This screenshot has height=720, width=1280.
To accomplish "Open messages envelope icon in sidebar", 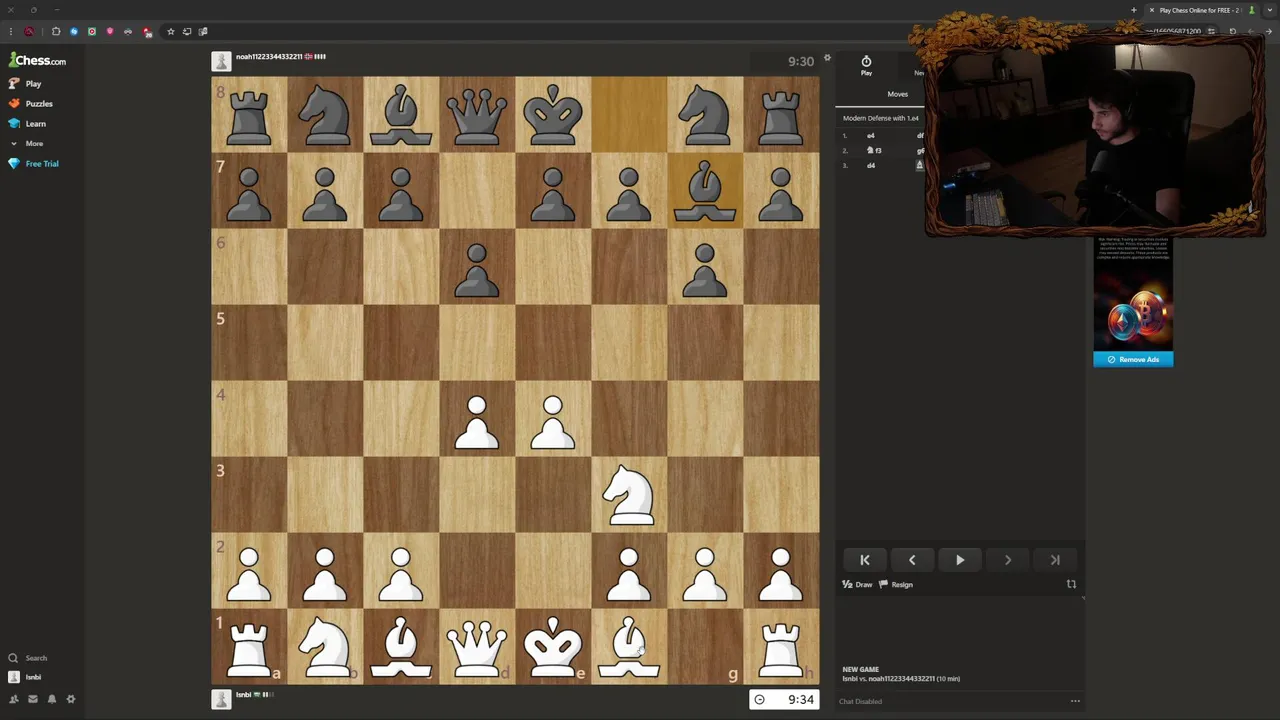I will pyautogui.click(x=33, y=699).
